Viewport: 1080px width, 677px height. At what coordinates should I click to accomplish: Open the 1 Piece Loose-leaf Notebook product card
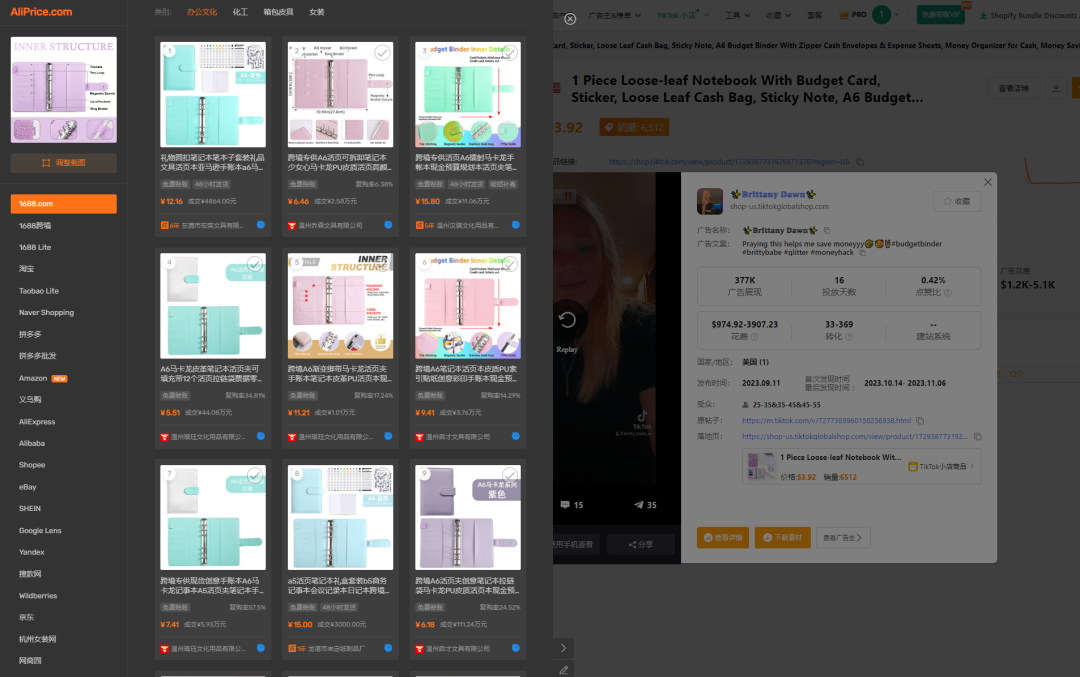point(861,467)
